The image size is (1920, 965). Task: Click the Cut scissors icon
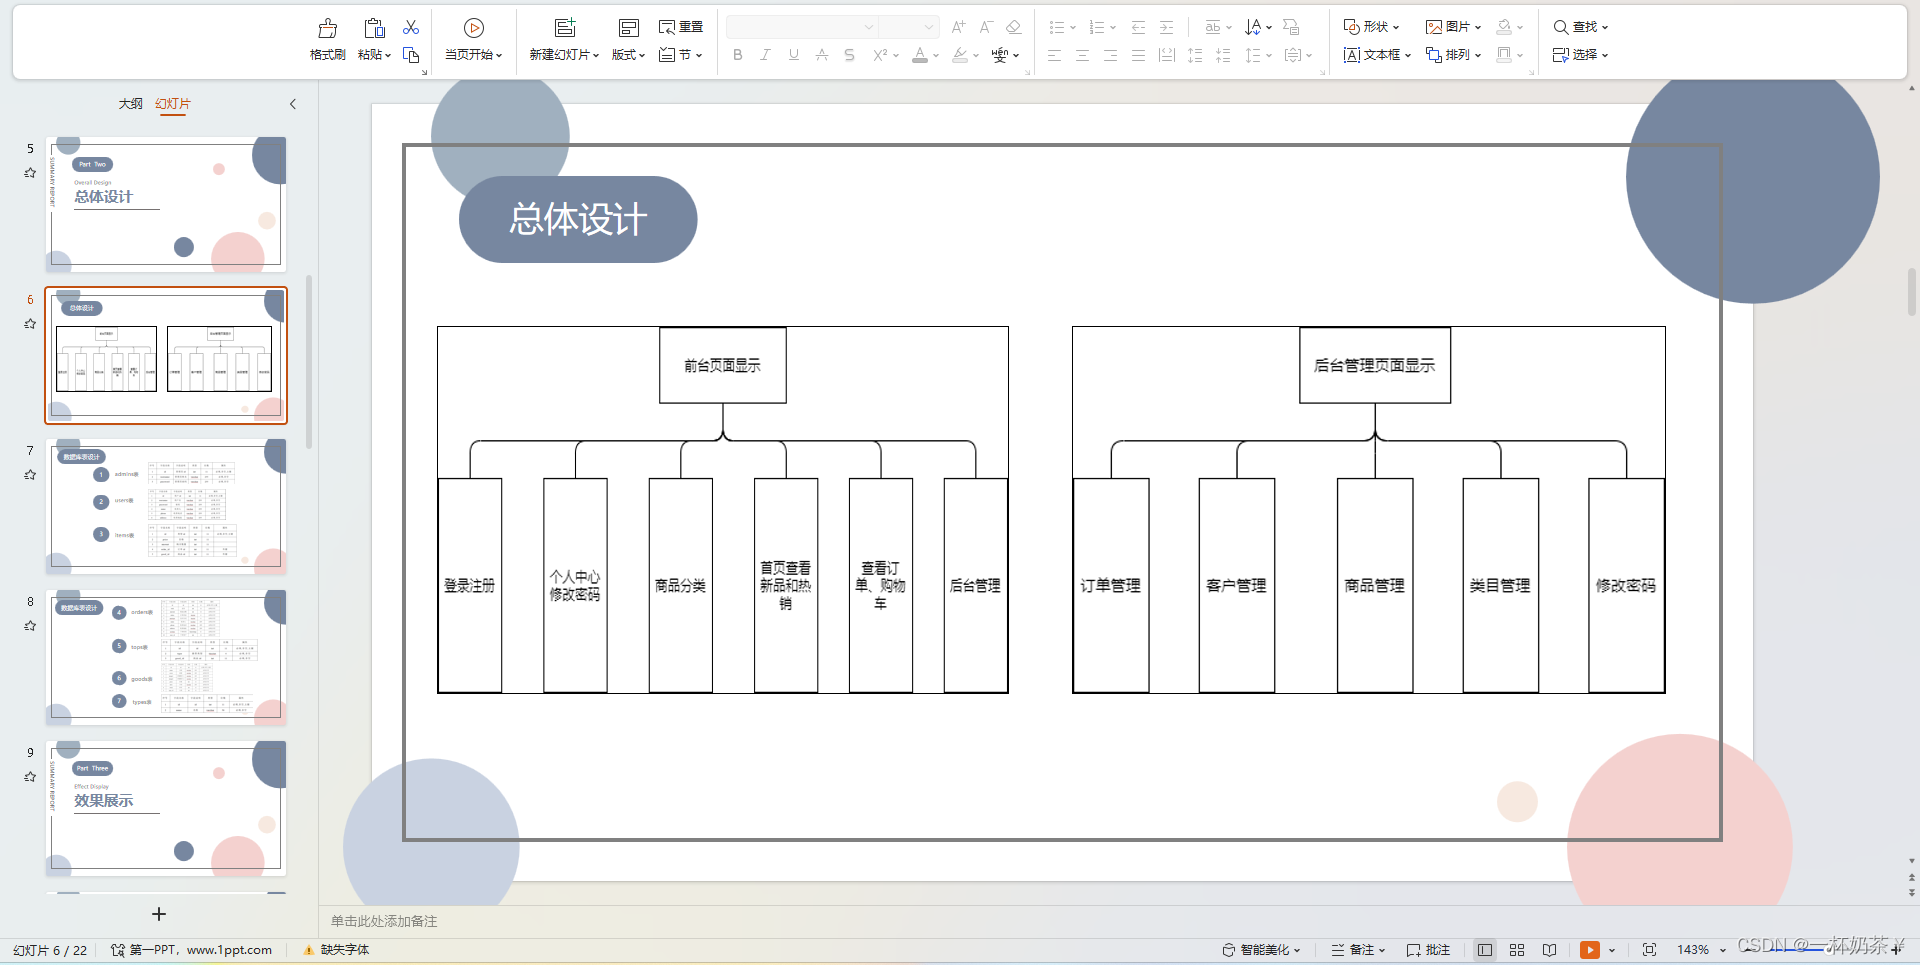click(x=411, y=27)
